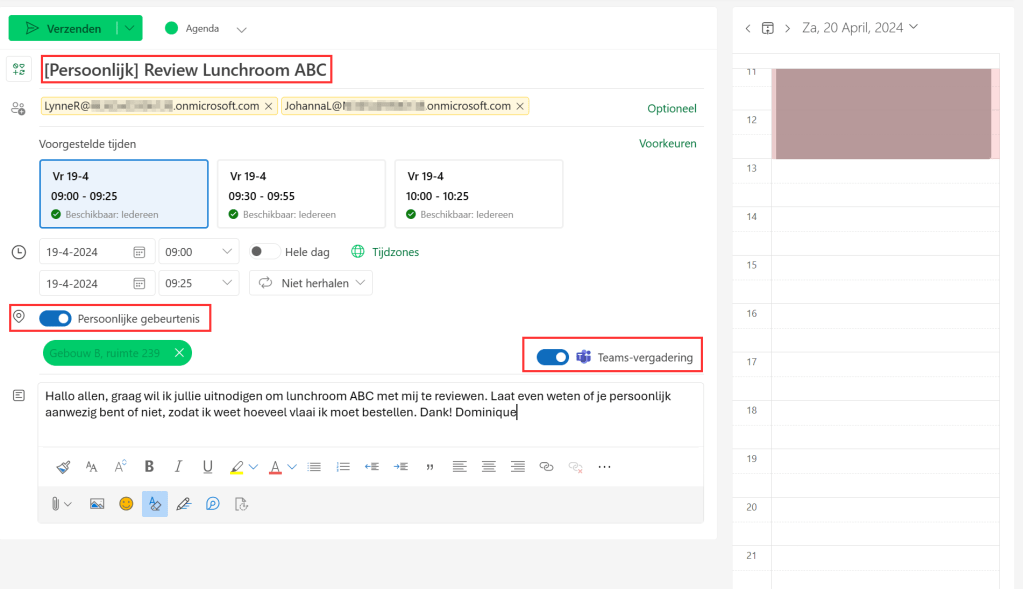1023x589 pixels.
Task: Open Verzenden split-button dropdown arrow
Action: click(129, 29)
